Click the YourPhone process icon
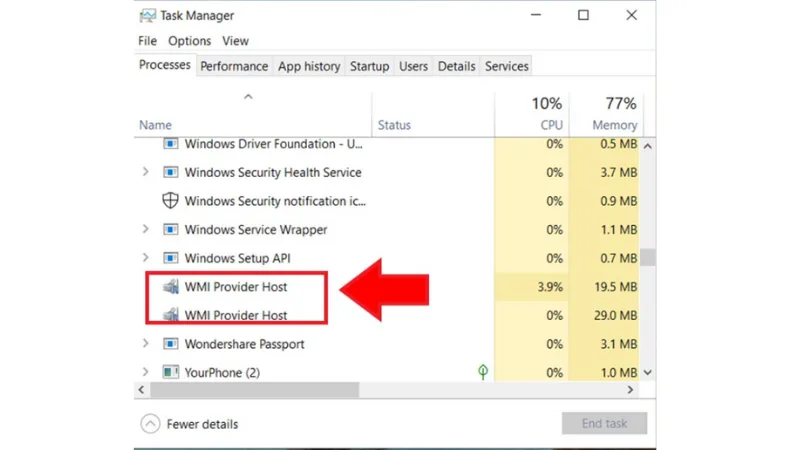 (170, 372)
